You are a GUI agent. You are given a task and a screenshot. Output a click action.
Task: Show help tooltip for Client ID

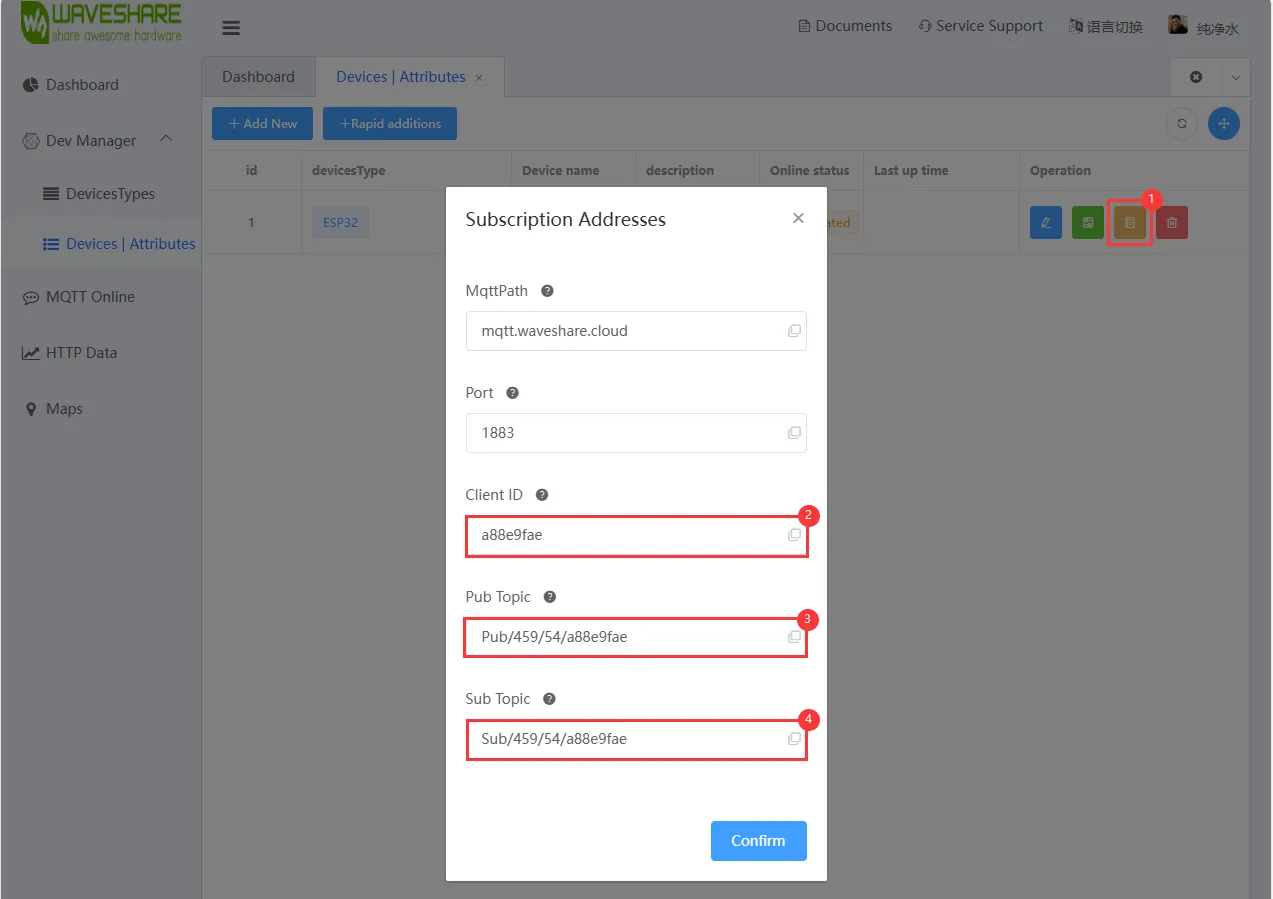point(542,495)
